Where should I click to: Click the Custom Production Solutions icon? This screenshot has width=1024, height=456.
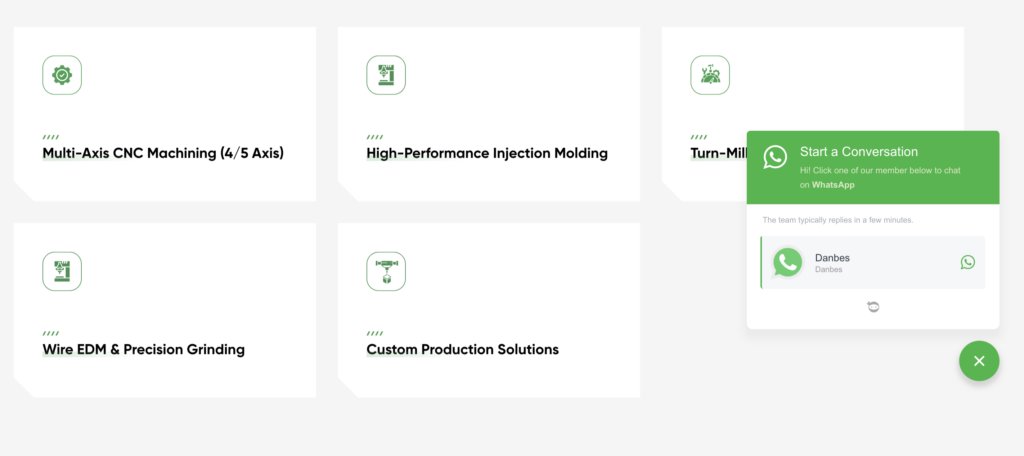point(386,271)
